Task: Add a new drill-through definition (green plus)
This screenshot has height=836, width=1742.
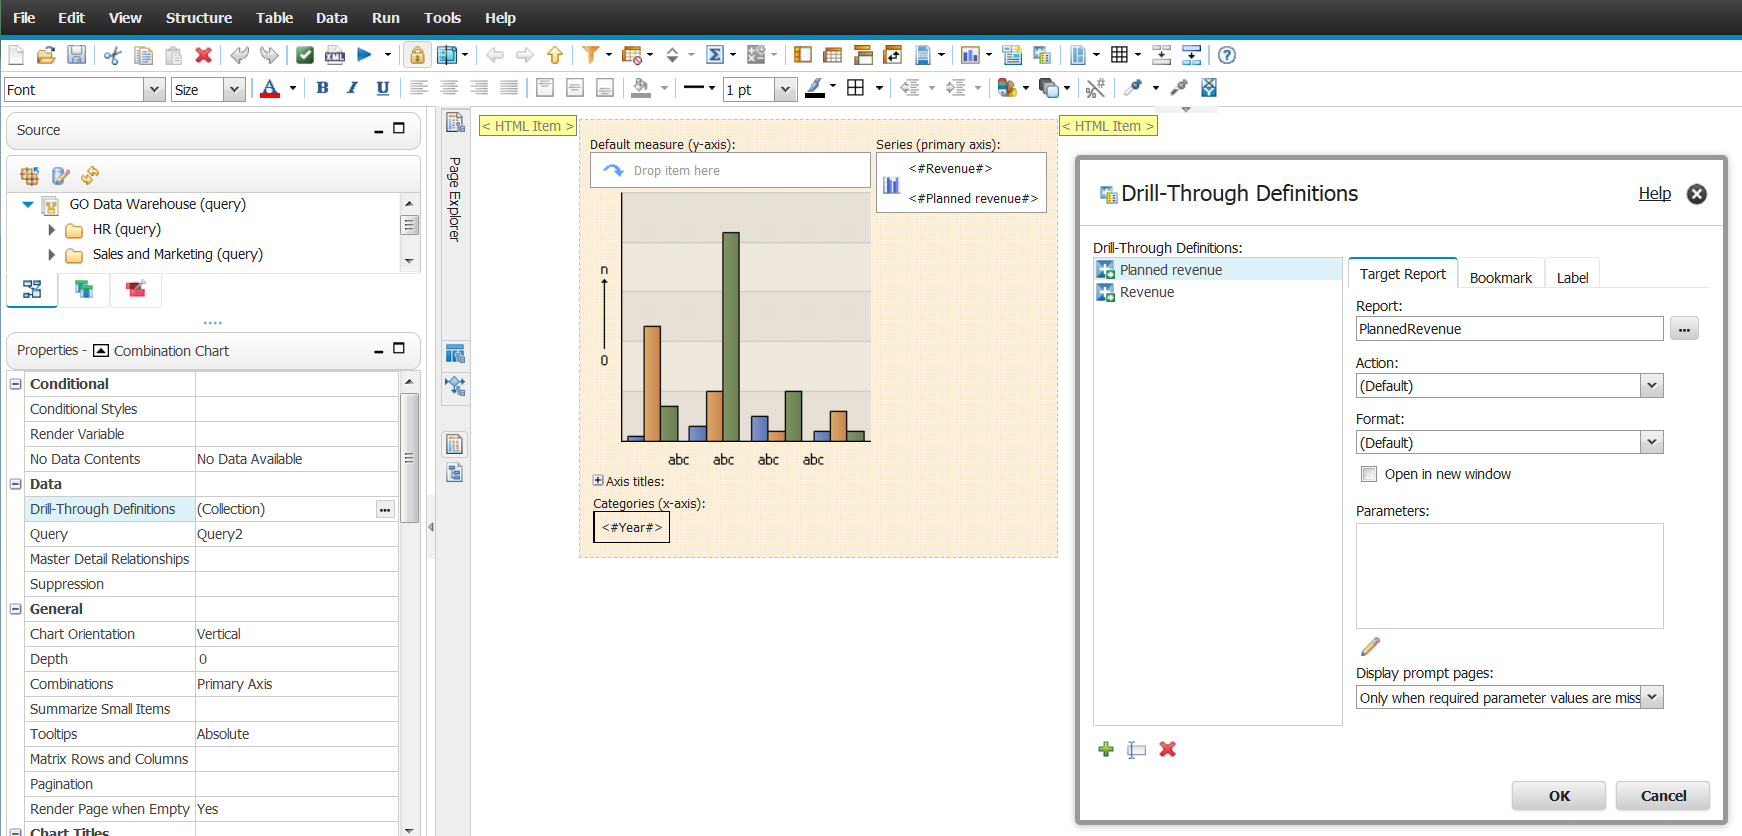Action: pos(1106,749)
